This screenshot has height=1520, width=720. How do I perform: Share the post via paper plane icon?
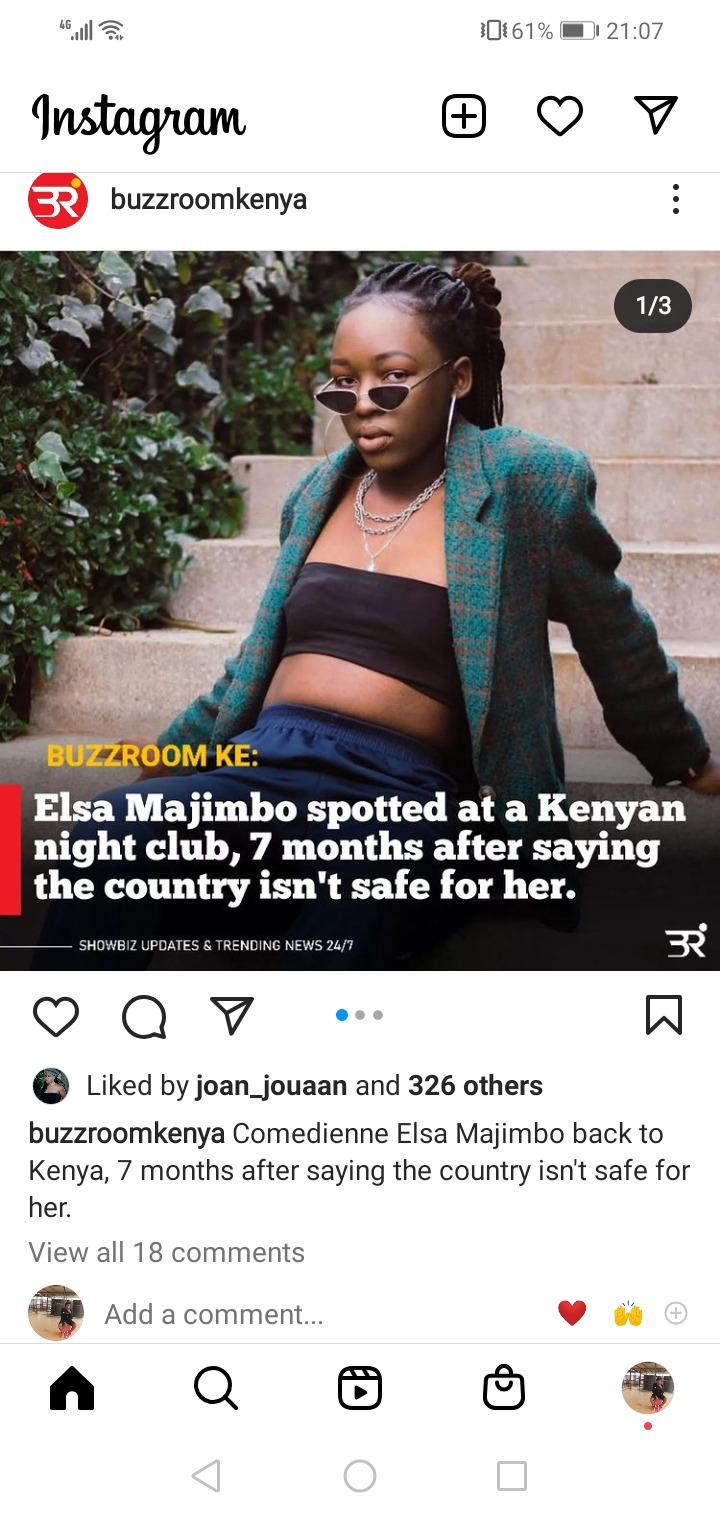[232, 1015]
